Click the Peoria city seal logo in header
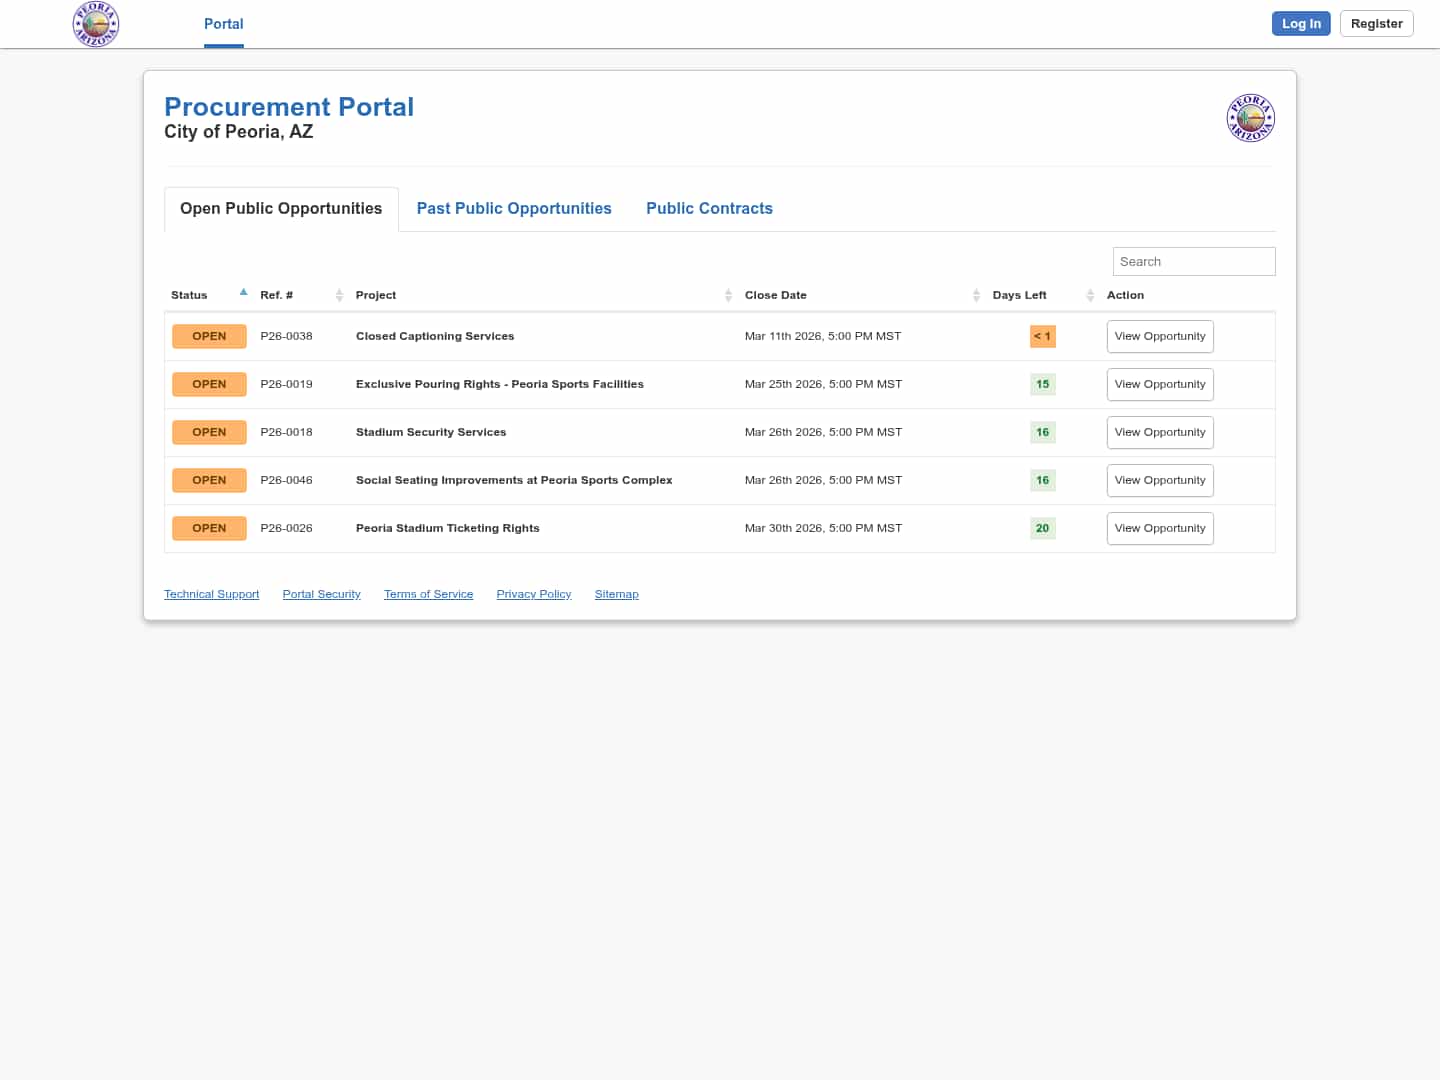Viewport: 1440px width, 1080px height. [96, 24]
